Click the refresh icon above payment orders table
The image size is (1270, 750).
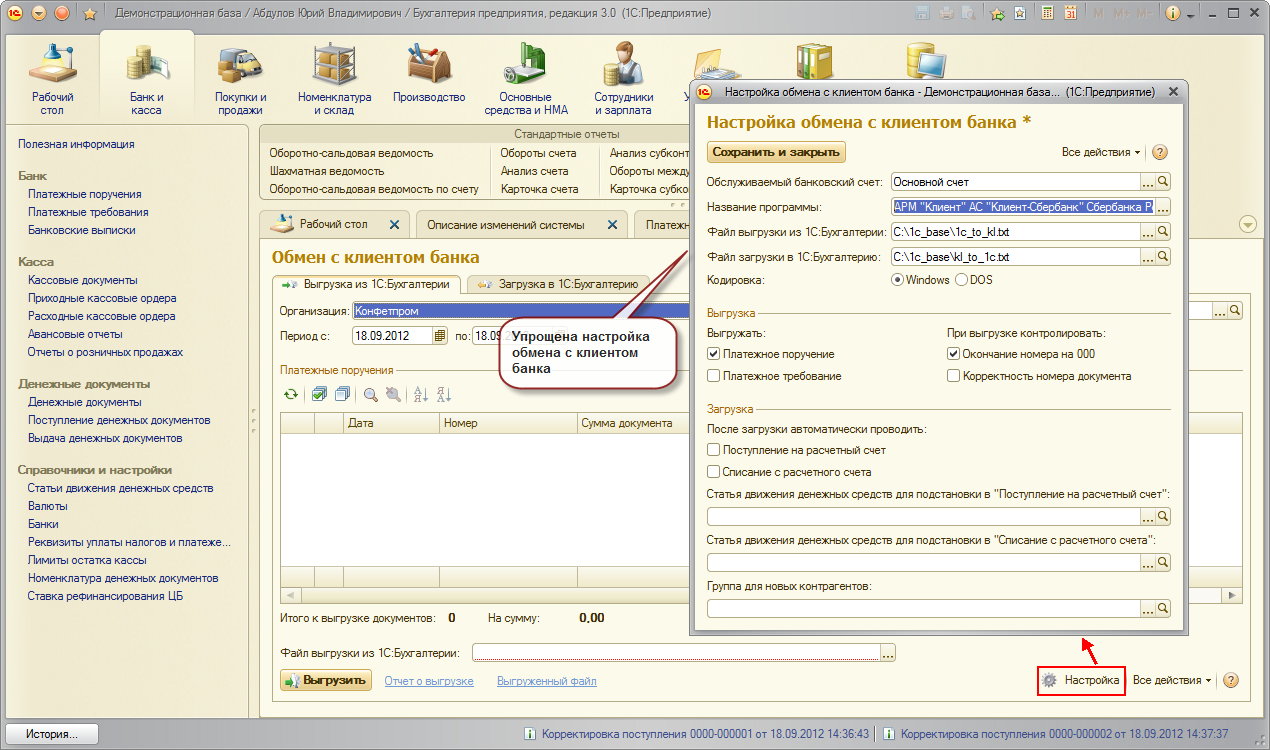291,395
